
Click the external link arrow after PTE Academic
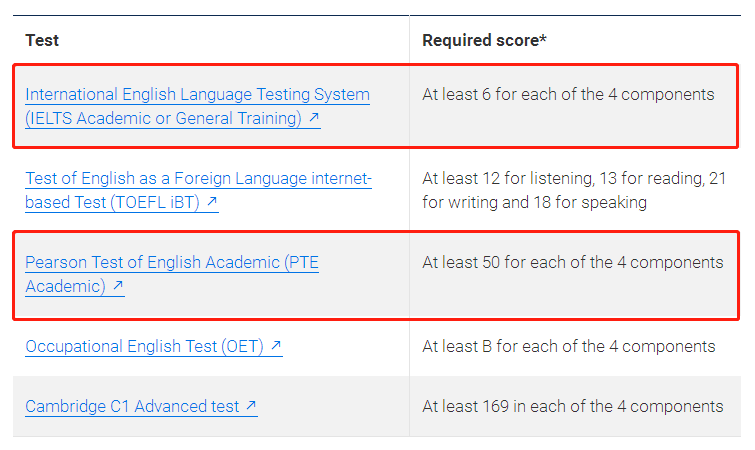(118, 286)
